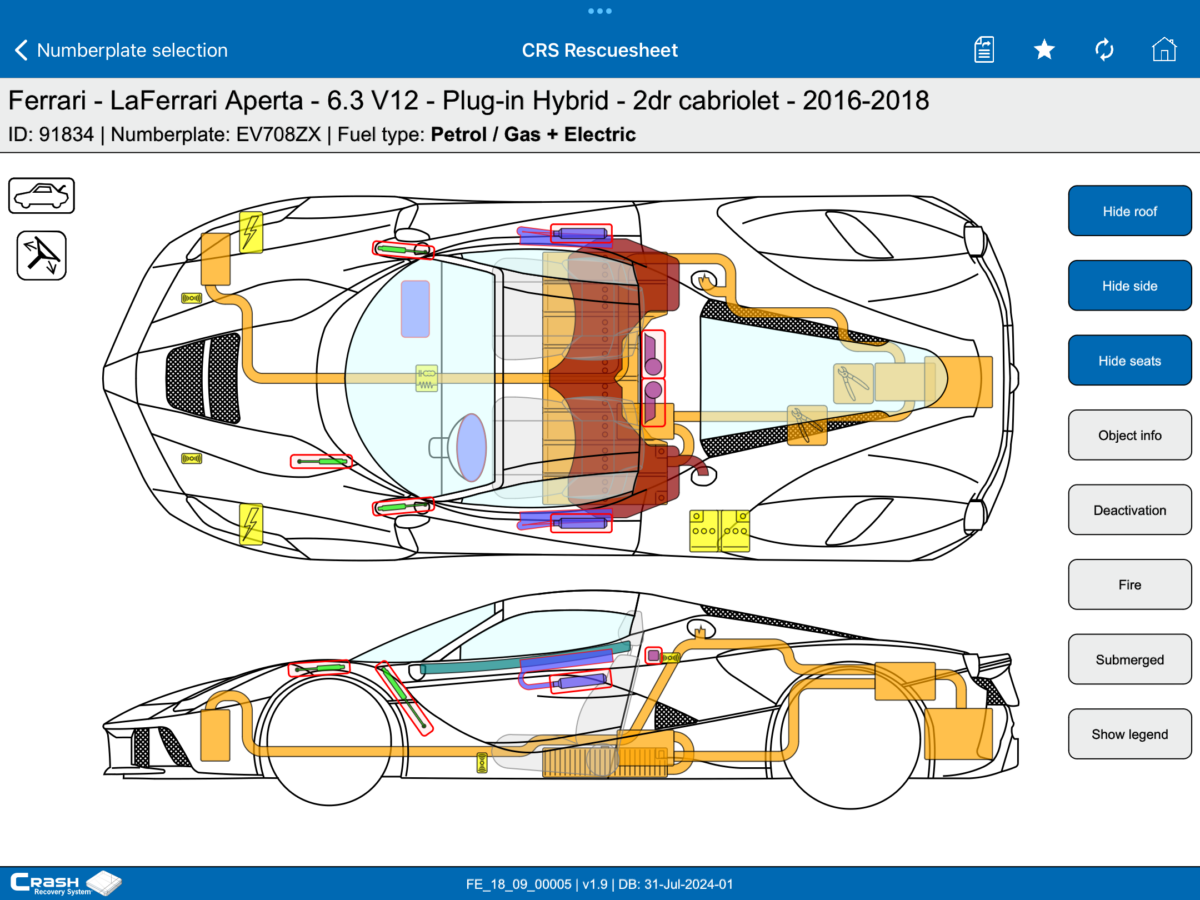Click the lower cutting pliers symbol near rear

point(807,424)
